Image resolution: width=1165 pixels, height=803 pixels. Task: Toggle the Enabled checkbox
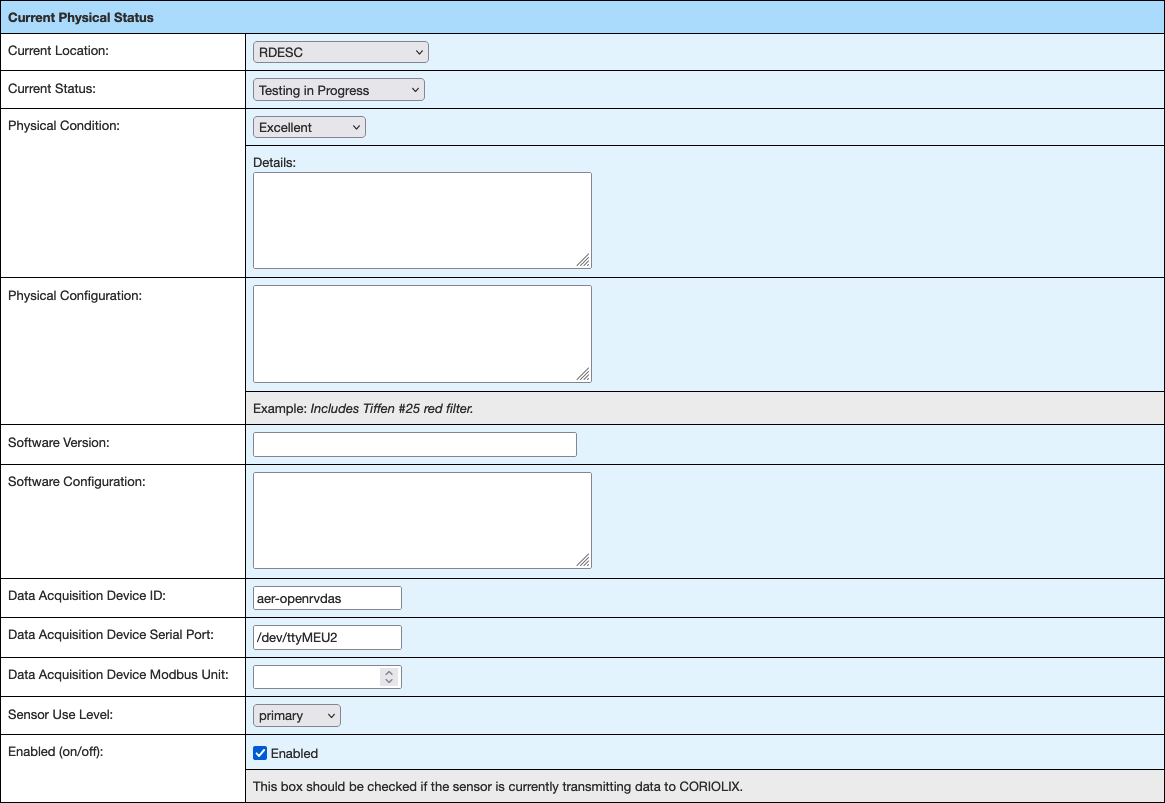[x=260, y=753]
